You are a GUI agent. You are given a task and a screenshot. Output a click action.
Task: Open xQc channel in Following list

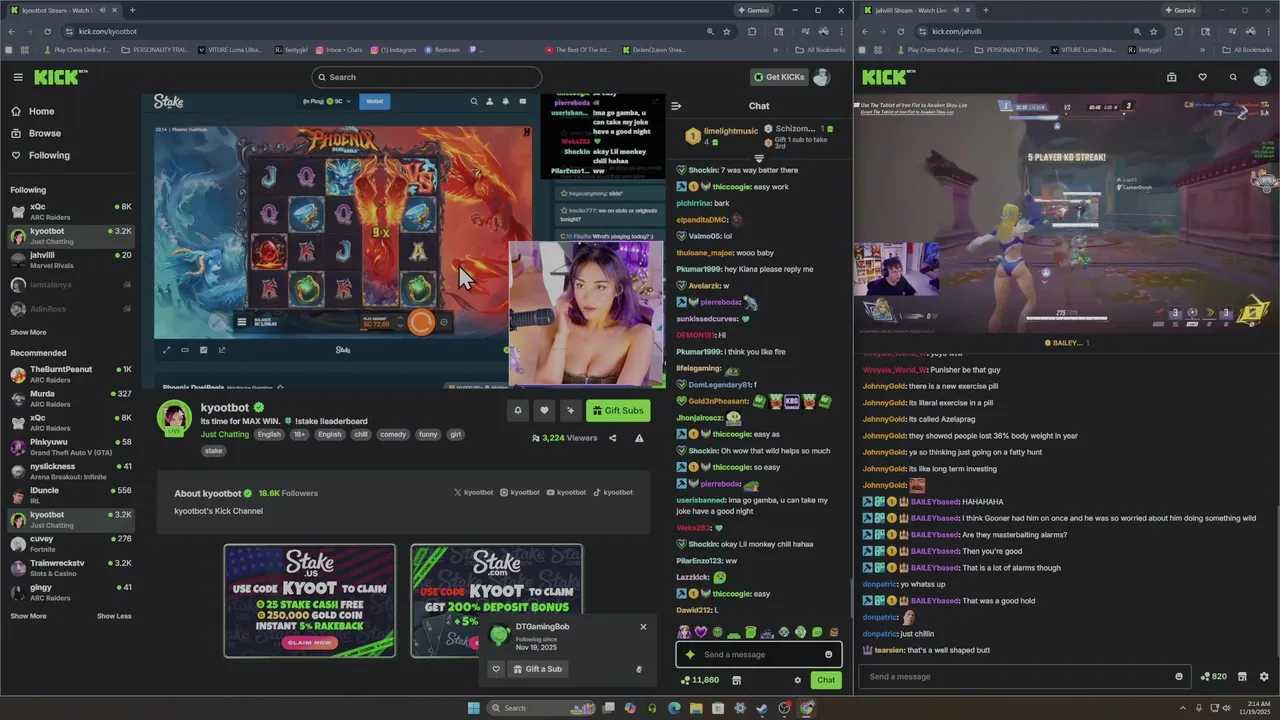tap(70, 211)
